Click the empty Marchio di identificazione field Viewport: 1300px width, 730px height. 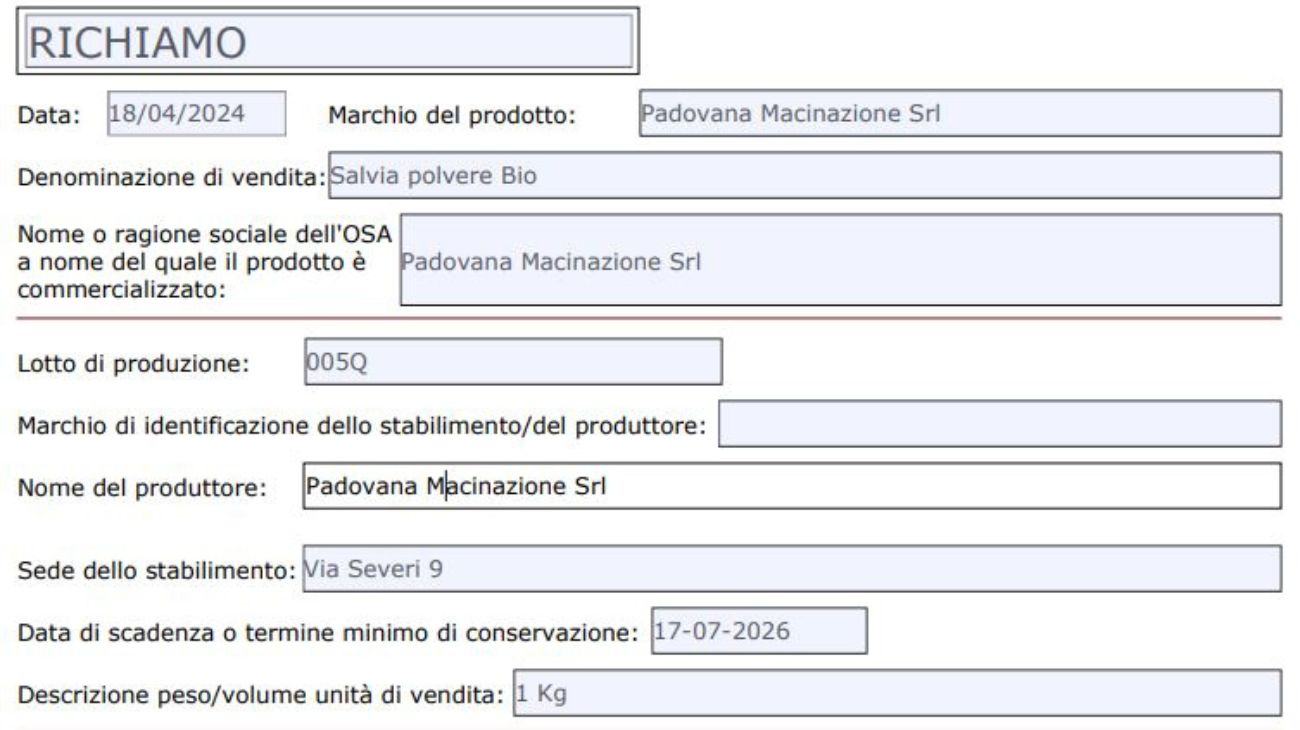1000,425
